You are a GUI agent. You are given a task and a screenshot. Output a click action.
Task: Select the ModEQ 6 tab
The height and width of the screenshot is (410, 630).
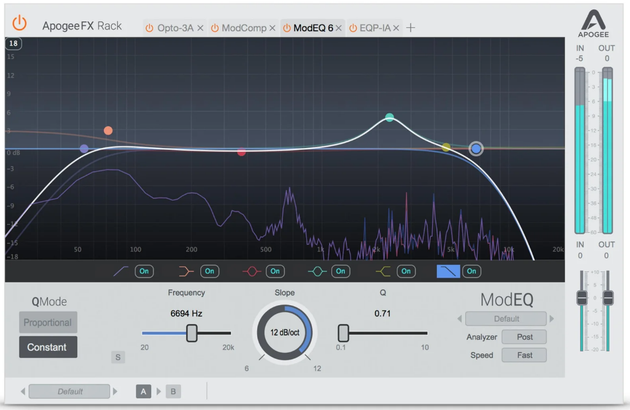[x=313, y=28]
